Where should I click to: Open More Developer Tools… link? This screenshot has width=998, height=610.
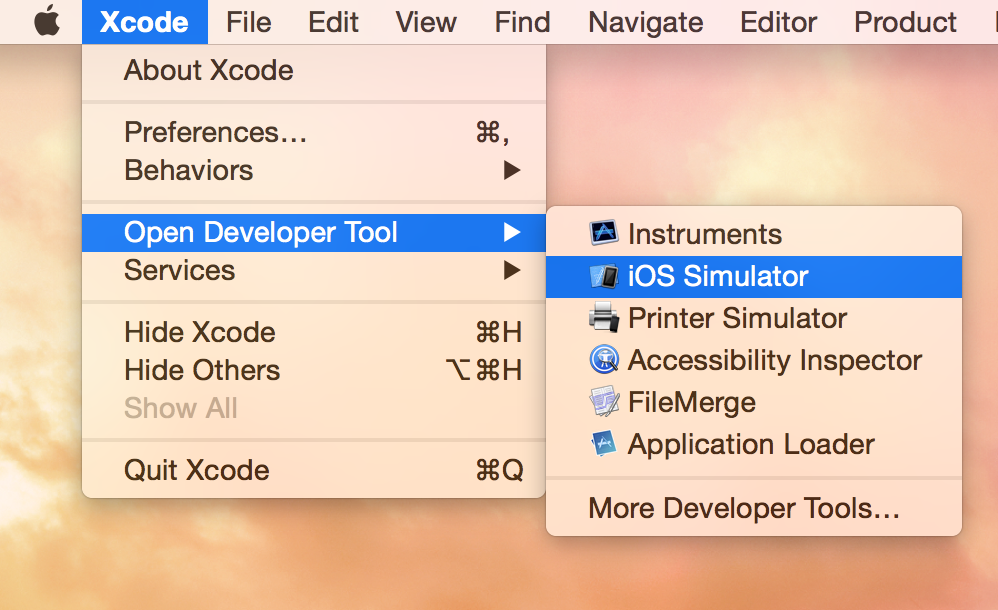[x=744, y=508]
